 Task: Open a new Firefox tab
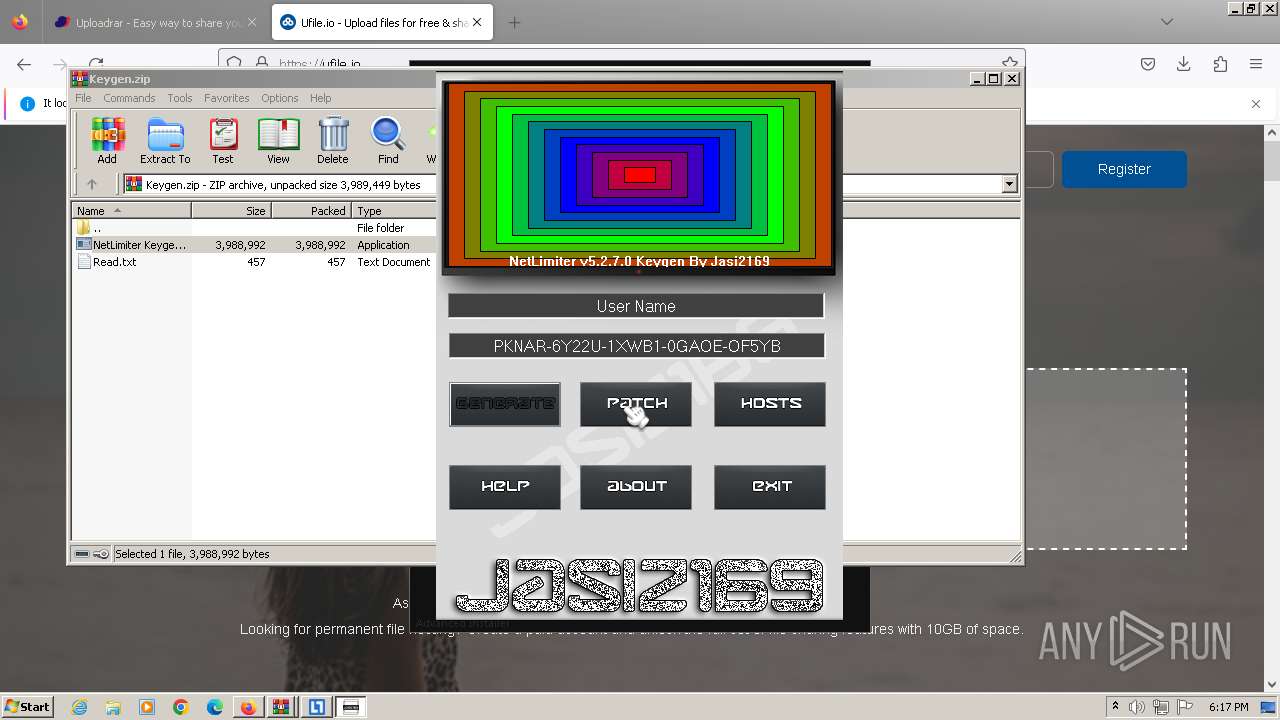514,22
